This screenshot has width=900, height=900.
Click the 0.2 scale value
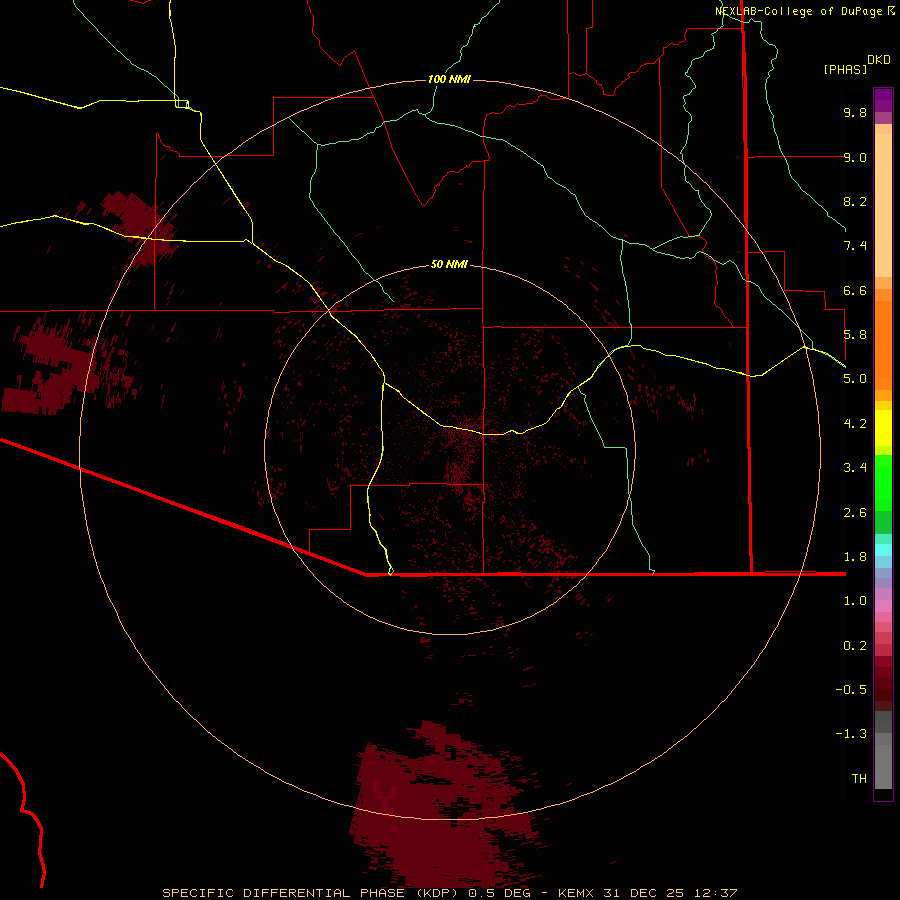[x=855, y=646]
